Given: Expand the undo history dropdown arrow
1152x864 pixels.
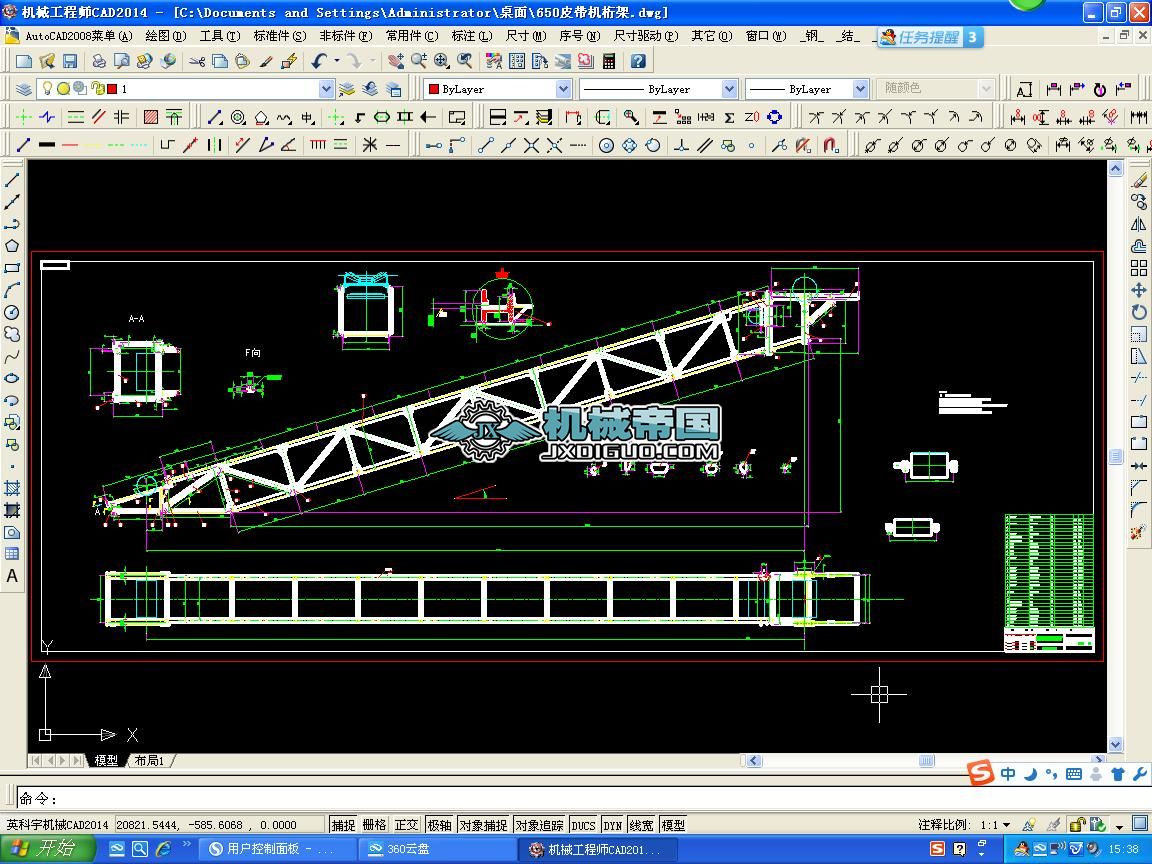Looking at the screenshot, I should (337, 61).
